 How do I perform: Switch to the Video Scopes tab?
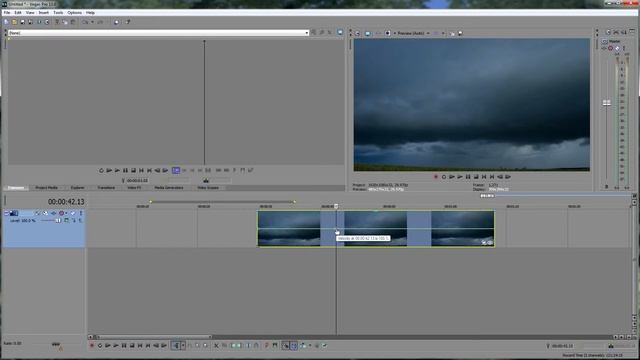pyautogui.click(x=208, y=188)
